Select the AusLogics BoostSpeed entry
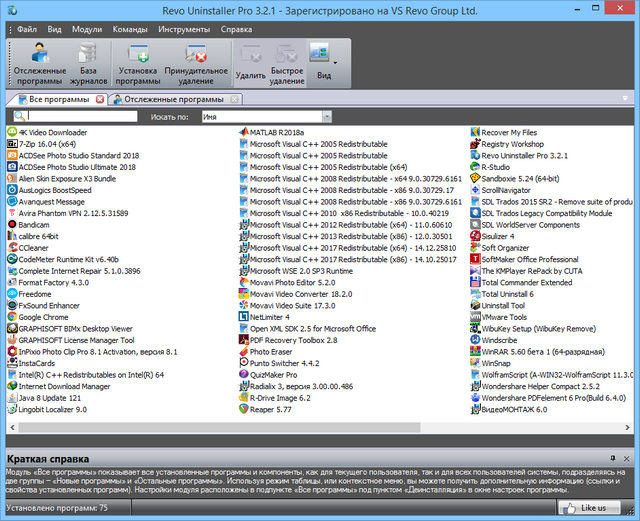The width and height of the screenshot is (640, 521). [x=49, y=190]
